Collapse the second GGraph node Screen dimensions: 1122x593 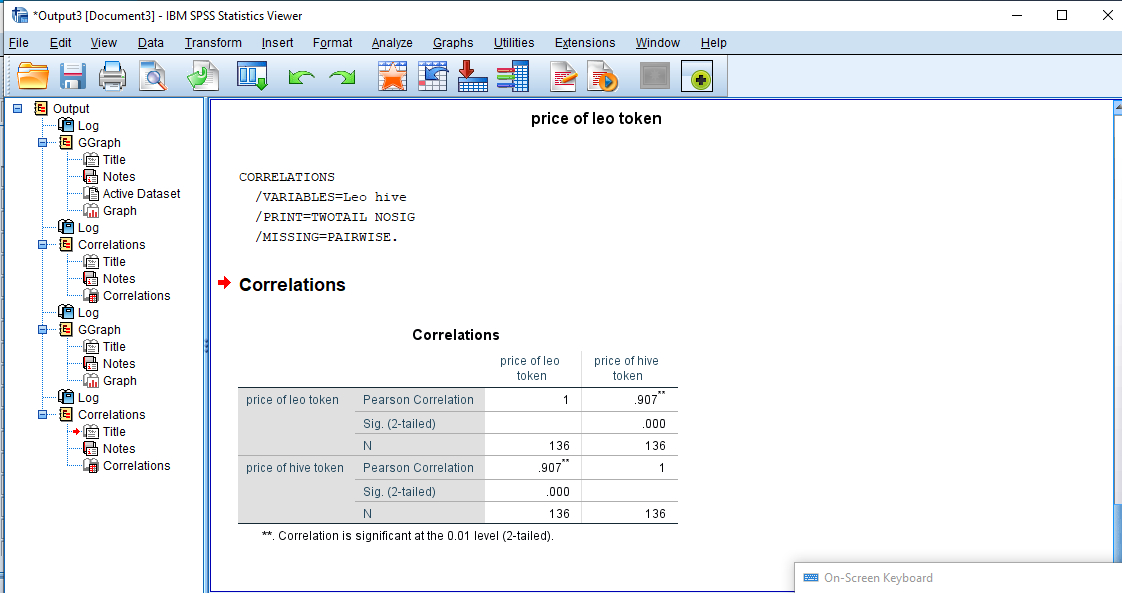tap(43, 330)
